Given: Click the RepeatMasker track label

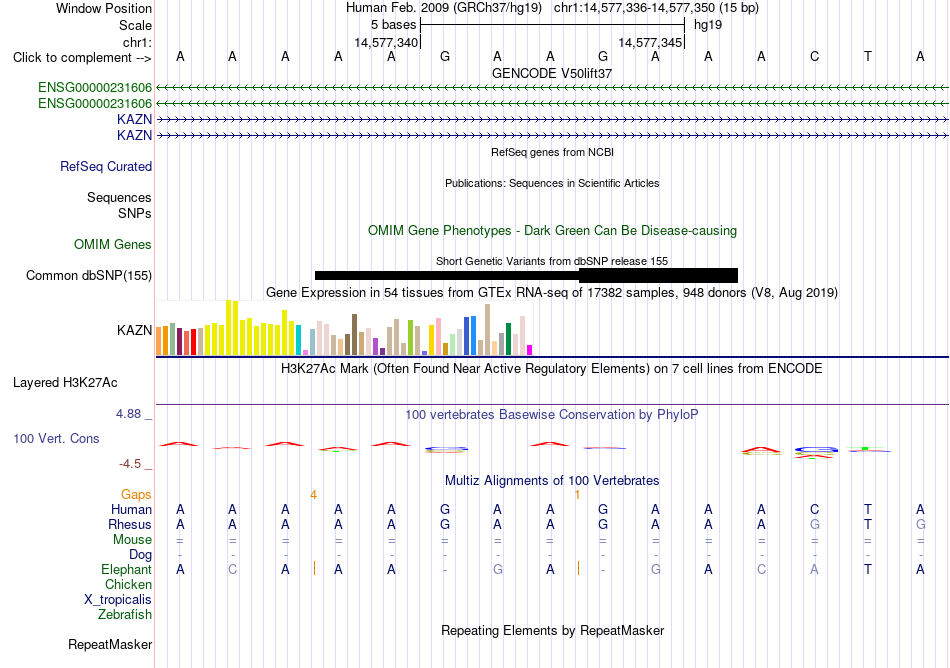Looking at the screenshot, I should coord(110,645).
